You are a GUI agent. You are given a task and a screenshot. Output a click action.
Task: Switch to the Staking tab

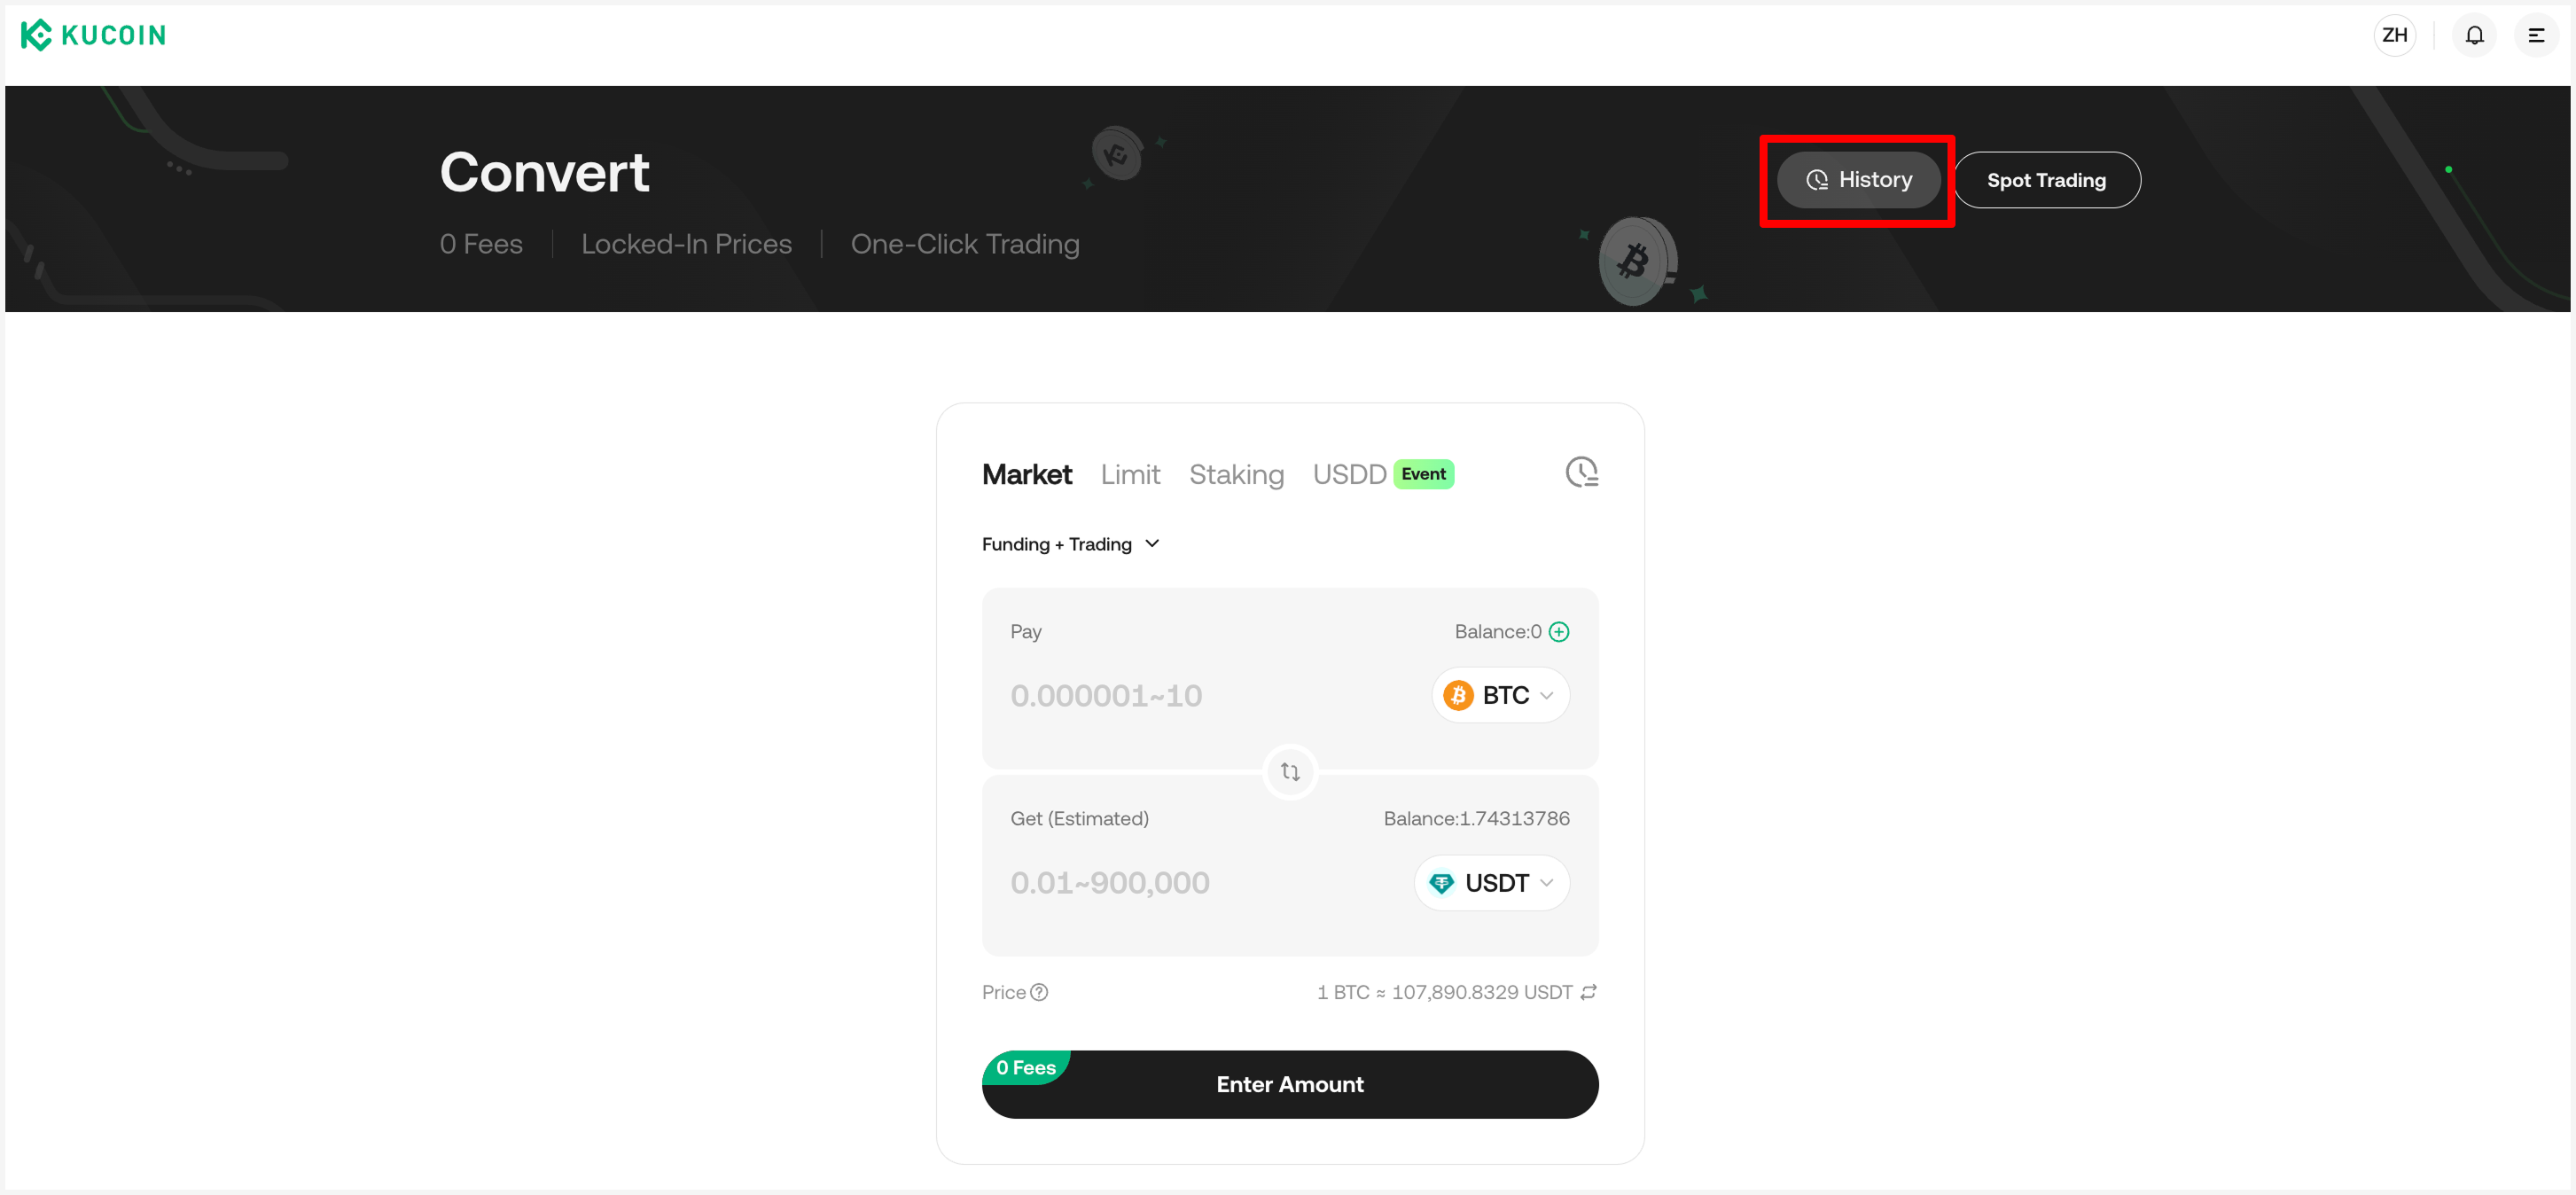1235,475
